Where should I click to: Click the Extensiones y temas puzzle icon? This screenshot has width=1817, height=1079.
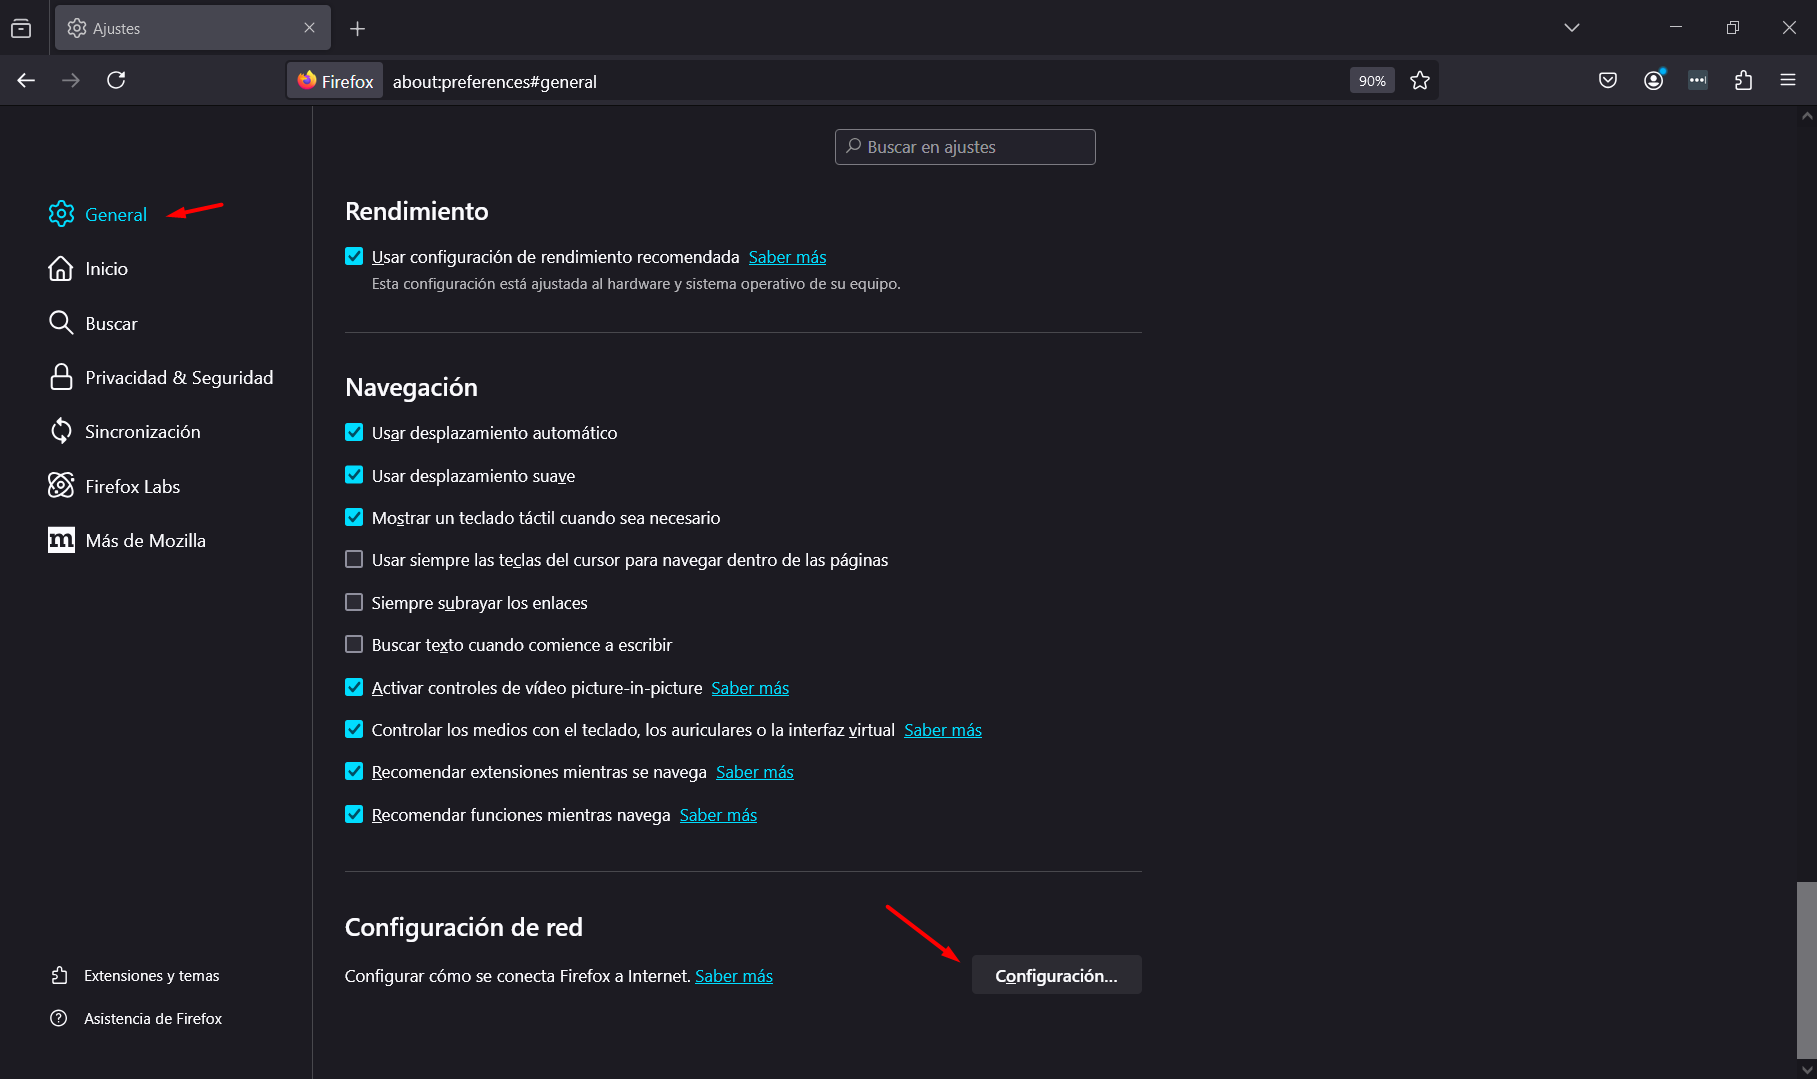click(x=60, y=975)
